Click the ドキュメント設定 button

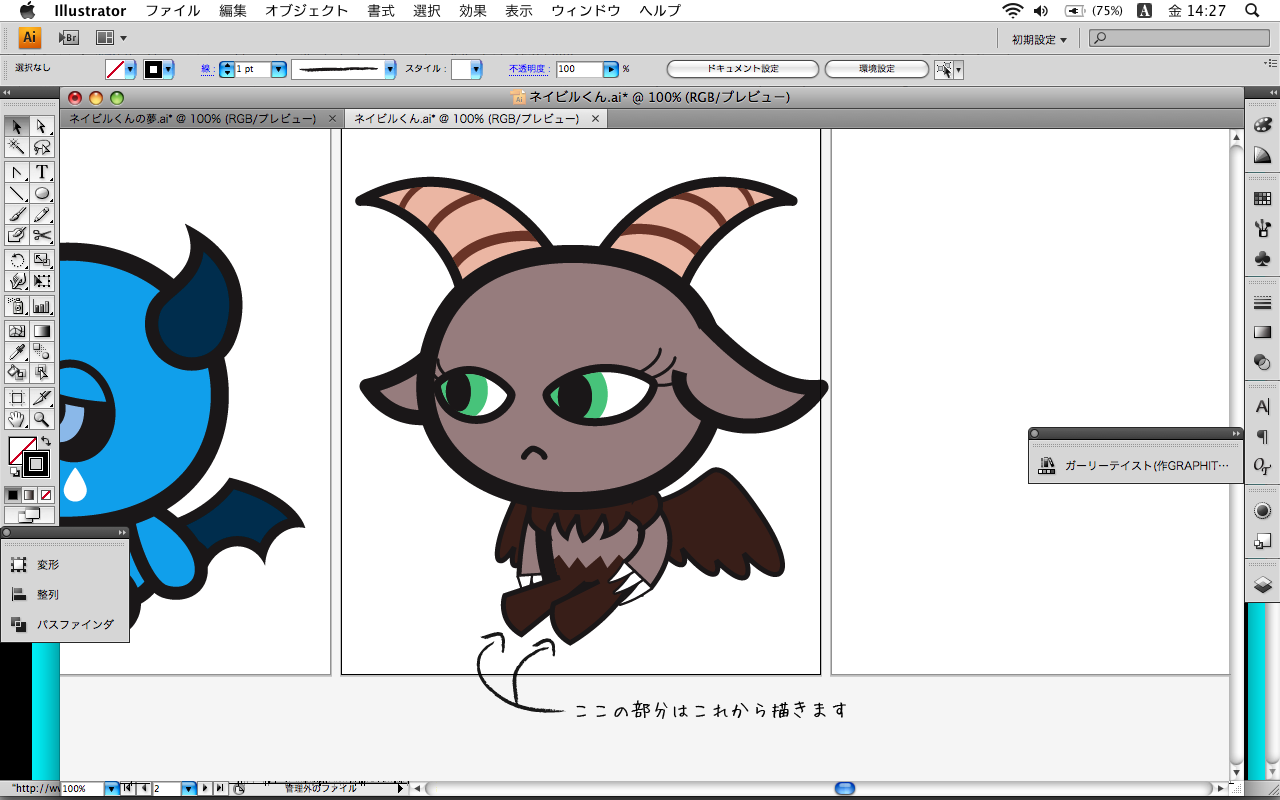[742, 69]
